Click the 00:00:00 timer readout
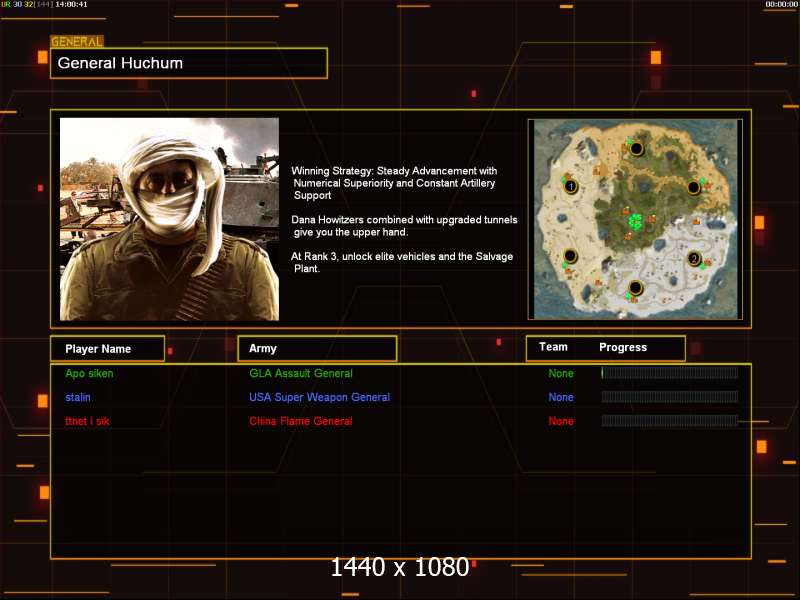 (782, 4)
